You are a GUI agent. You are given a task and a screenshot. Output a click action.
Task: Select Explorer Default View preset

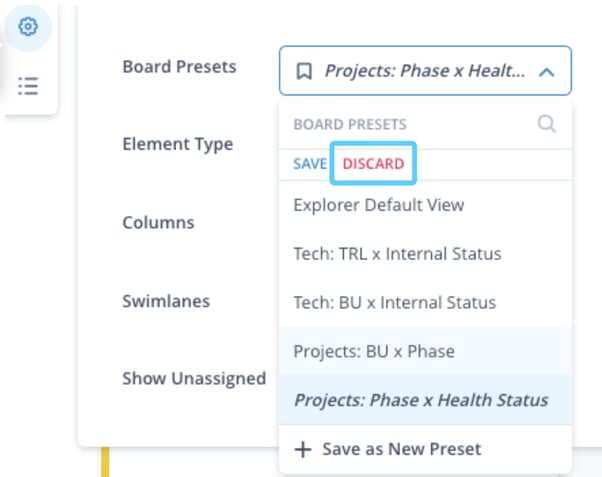(x=378, y=205)
